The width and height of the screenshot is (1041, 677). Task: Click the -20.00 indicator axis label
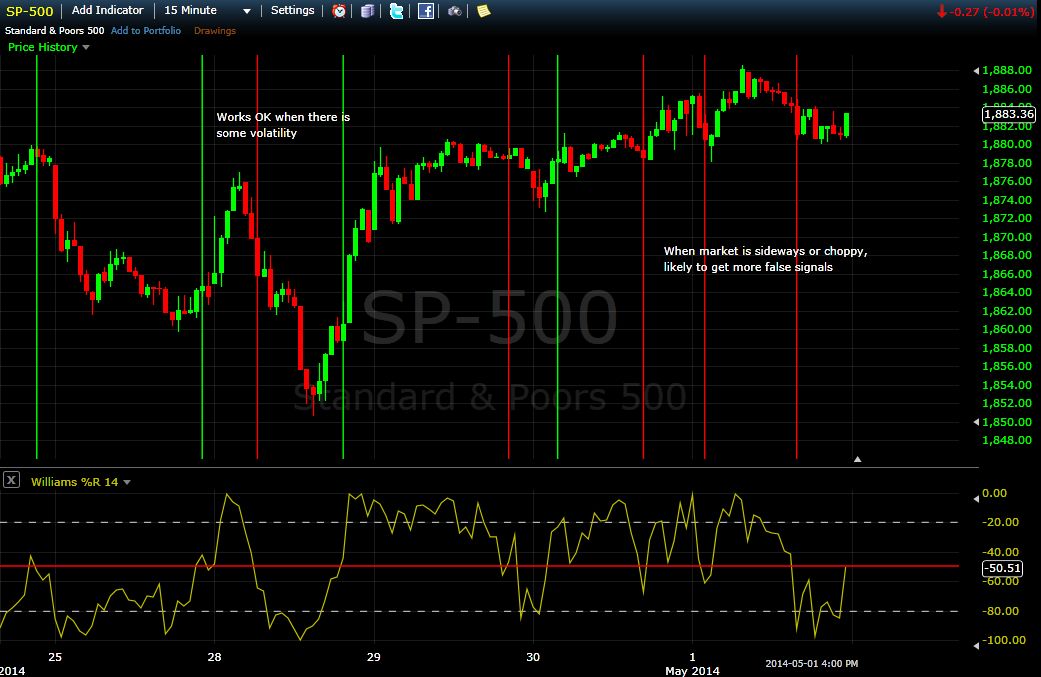1001,522
